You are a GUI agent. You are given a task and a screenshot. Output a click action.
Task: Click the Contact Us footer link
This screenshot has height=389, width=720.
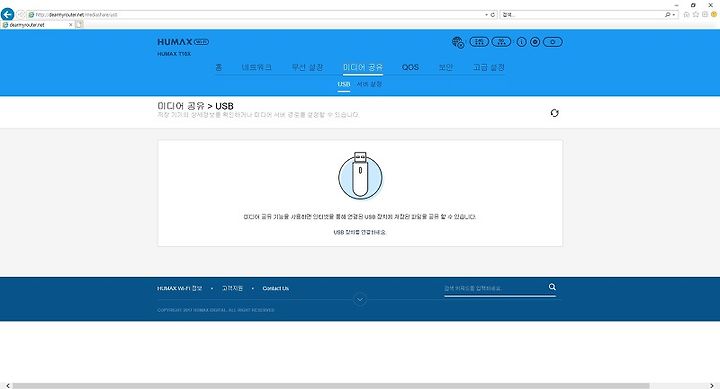click(276, 288)
